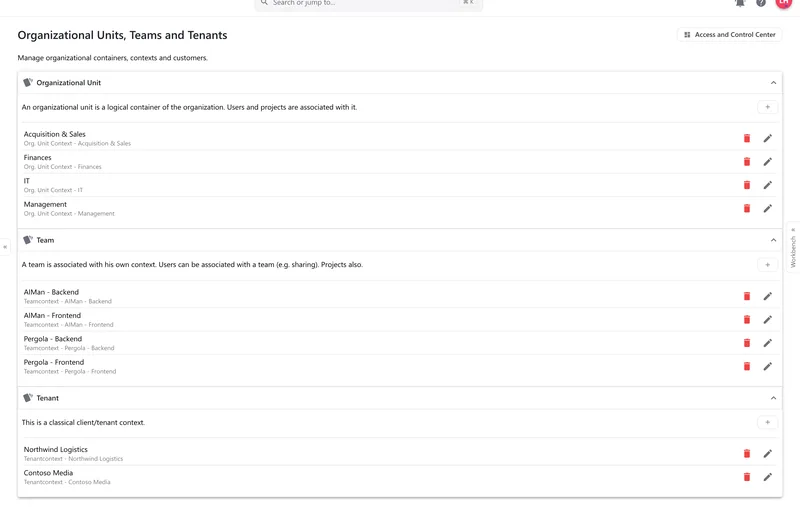Select the Pergola - Backend row name

click(x=53, y=339)
